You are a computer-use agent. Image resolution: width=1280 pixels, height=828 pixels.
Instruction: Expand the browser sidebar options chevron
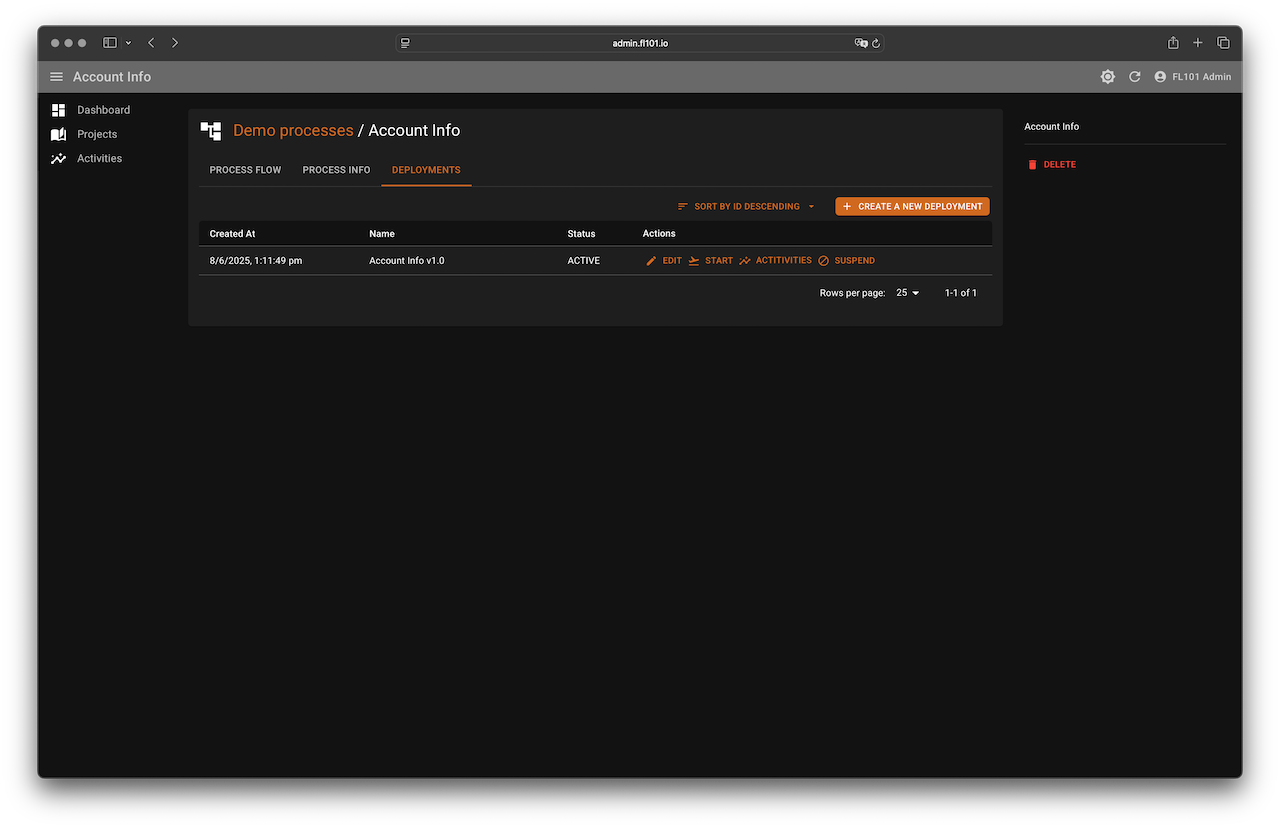tap(128, 43)
